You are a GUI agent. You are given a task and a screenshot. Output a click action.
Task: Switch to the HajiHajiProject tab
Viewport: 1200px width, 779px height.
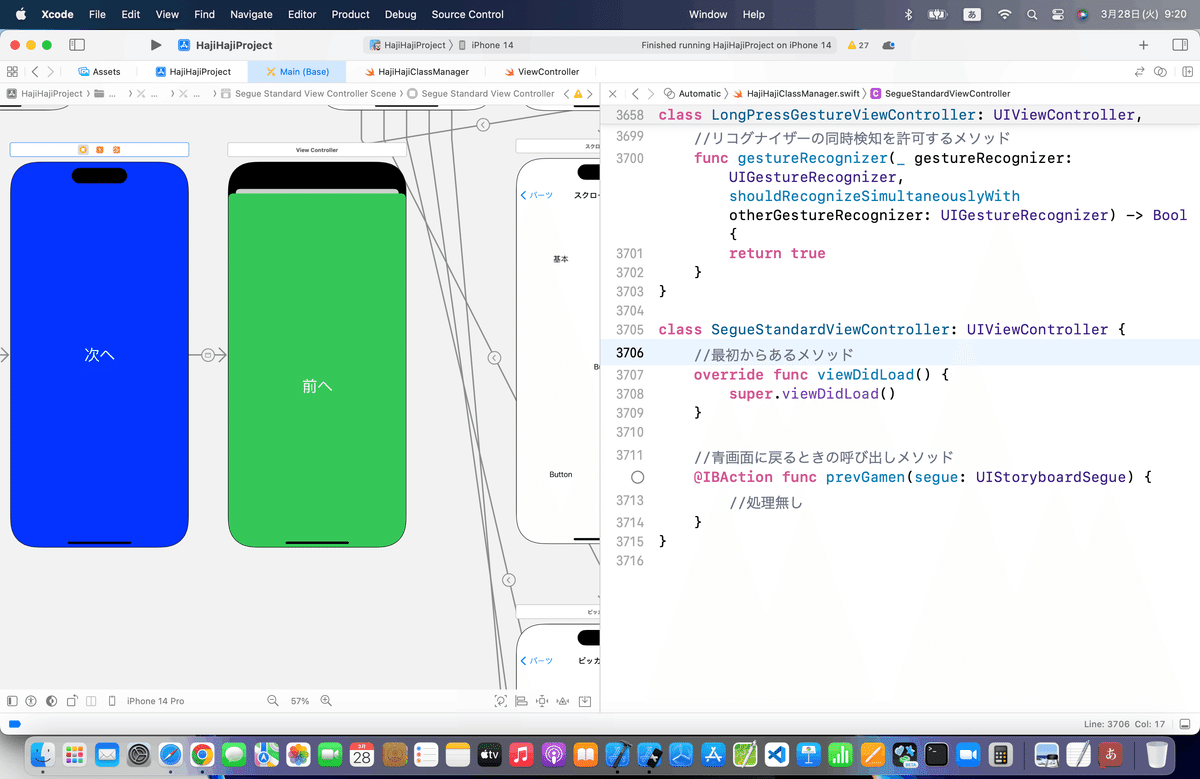click(x=193, y=72)
